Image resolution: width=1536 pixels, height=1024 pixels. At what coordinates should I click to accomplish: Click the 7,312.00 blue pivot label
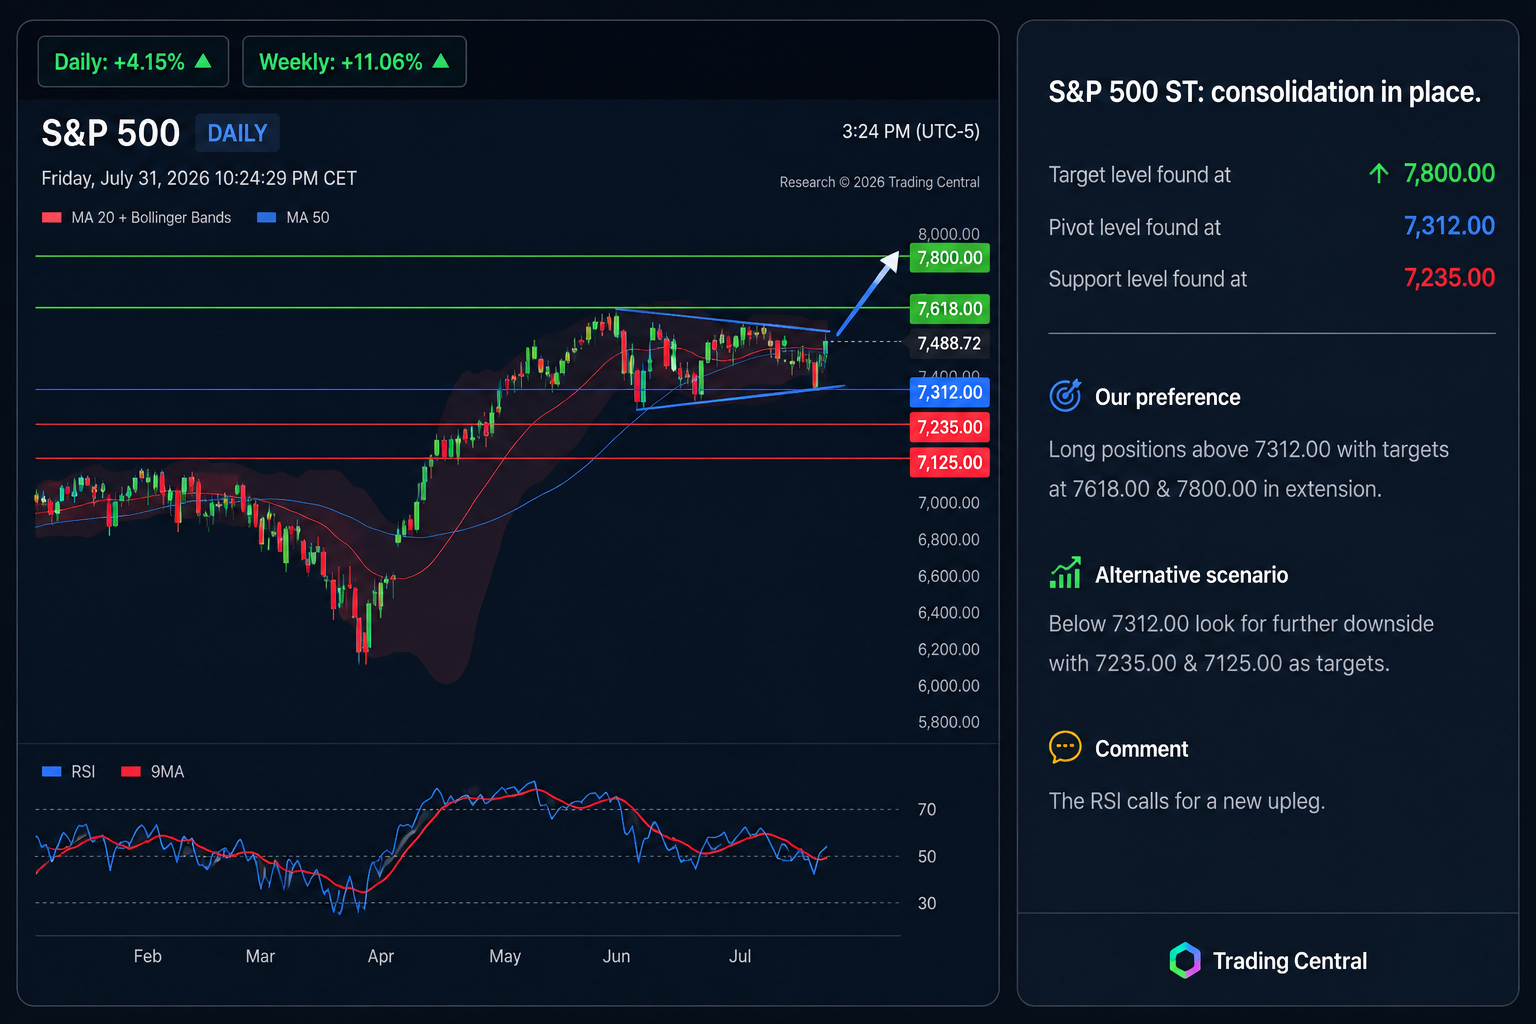pyautogui.click(x=949, y=392)
